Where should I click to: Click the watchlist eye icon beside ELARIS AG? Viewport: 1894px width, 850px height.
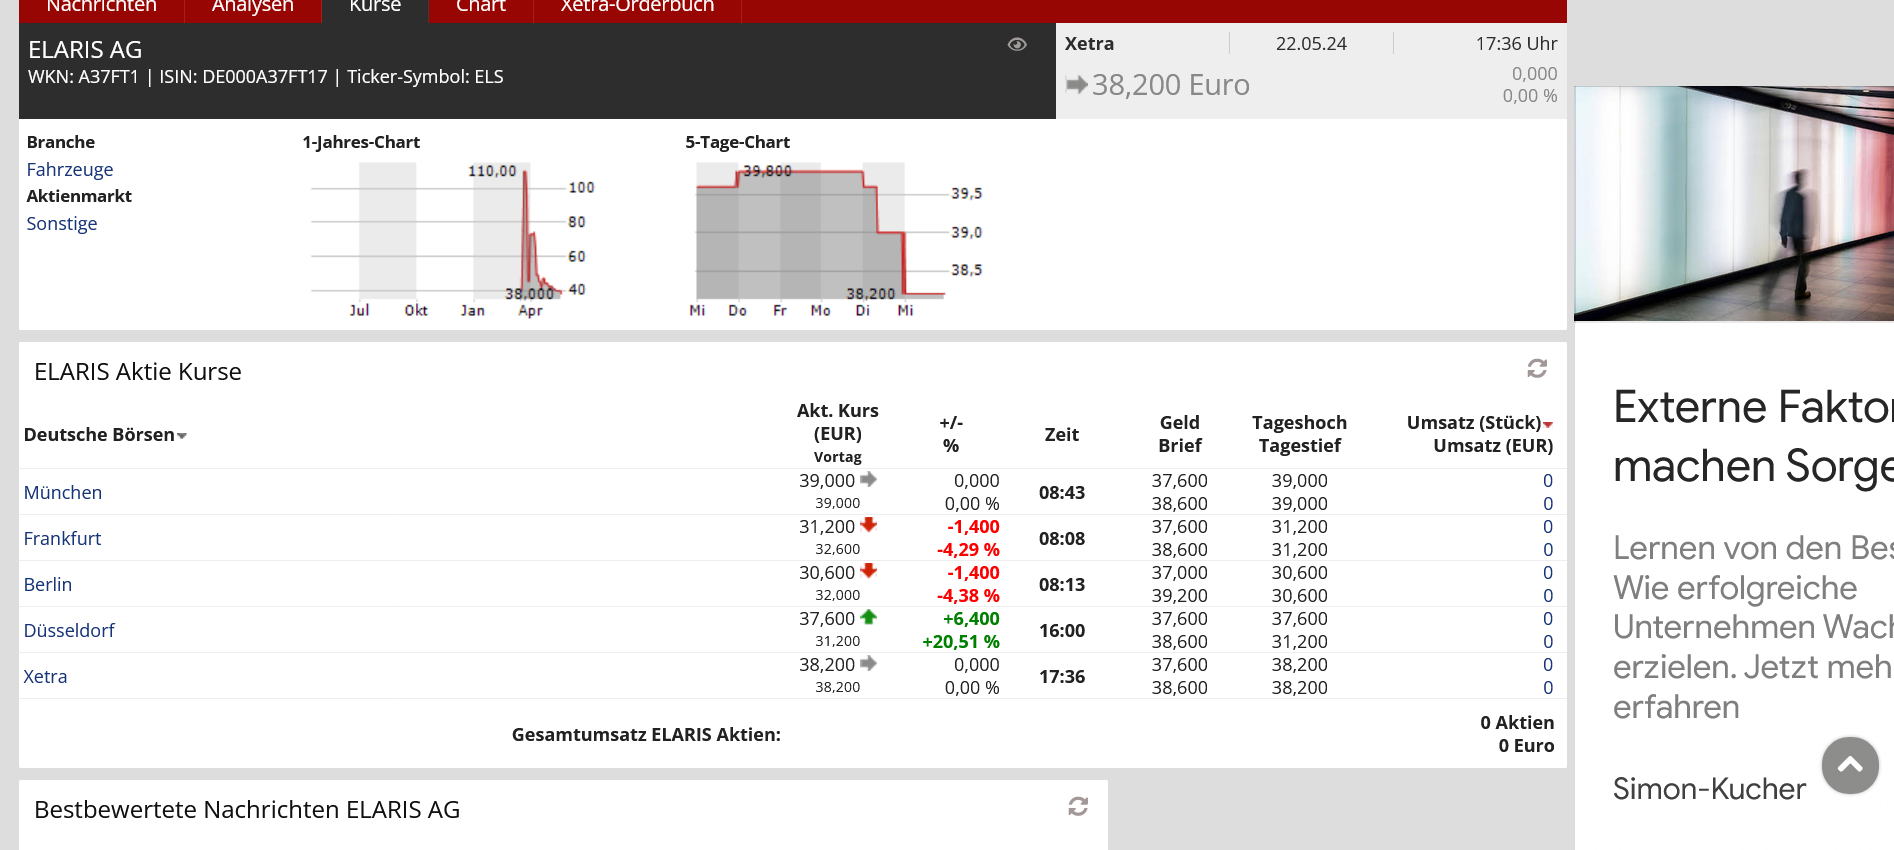pos(1017,44)
